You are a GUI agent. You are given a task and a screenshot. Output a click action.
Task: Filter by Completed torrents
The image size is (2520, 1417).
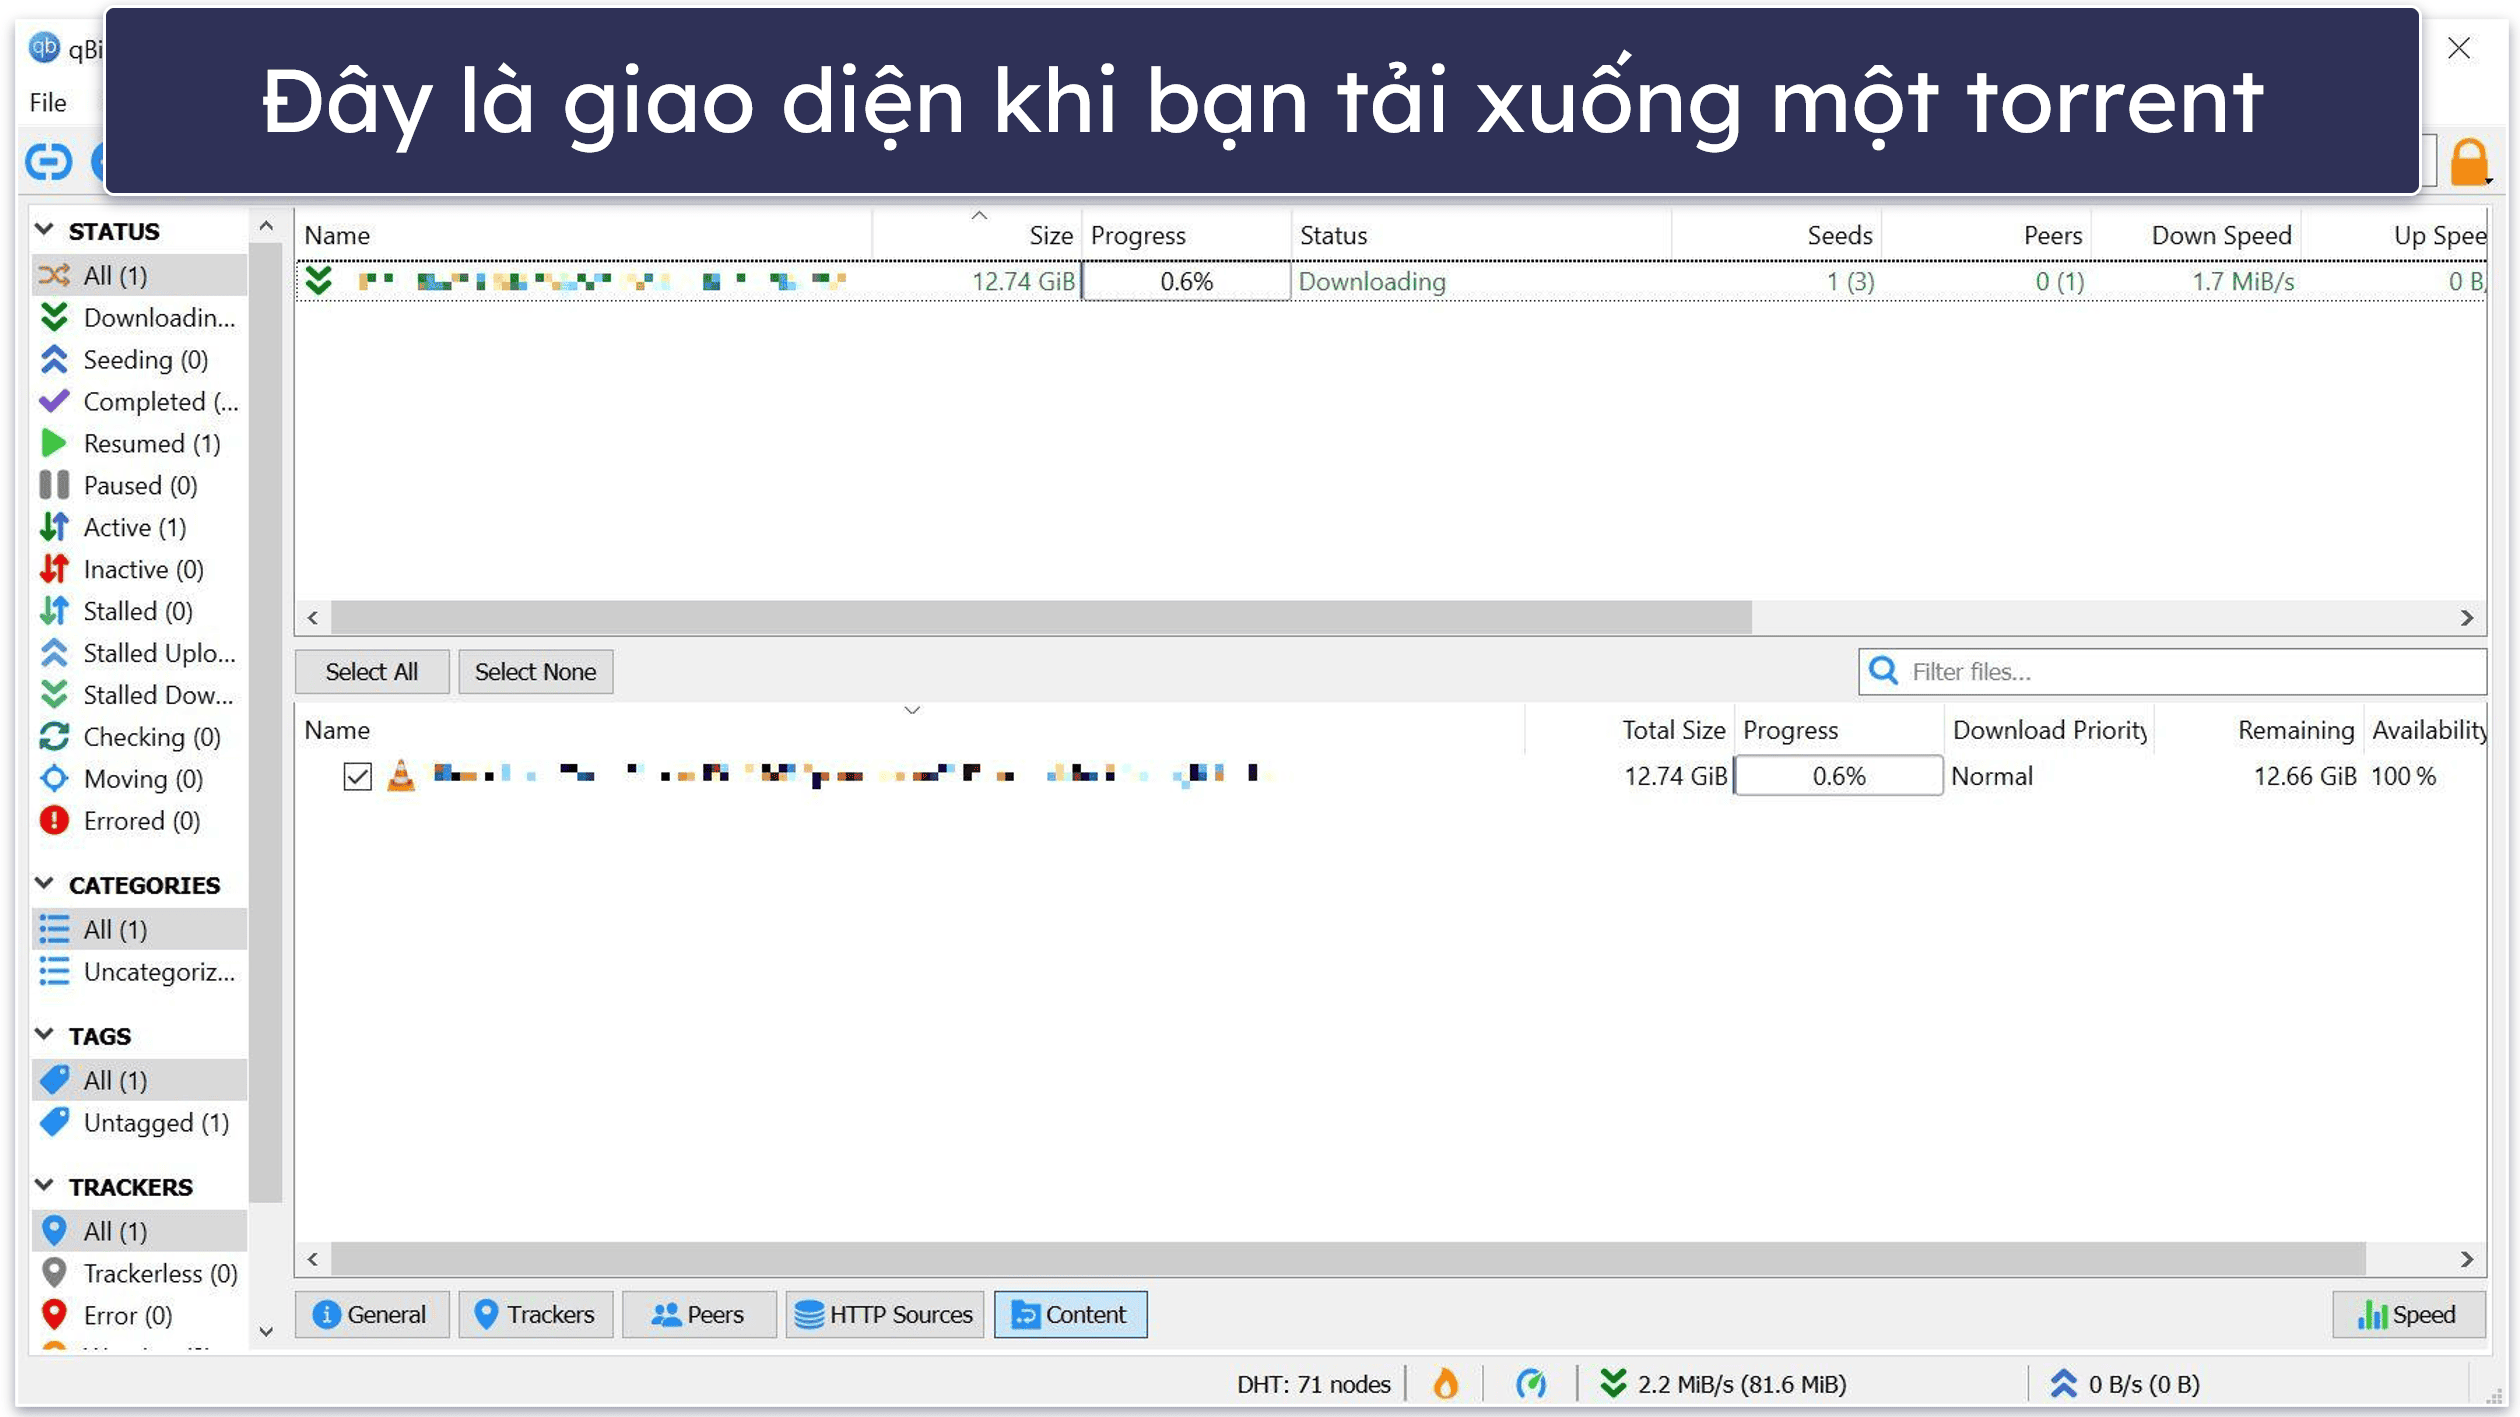click(x=139, y=401)
